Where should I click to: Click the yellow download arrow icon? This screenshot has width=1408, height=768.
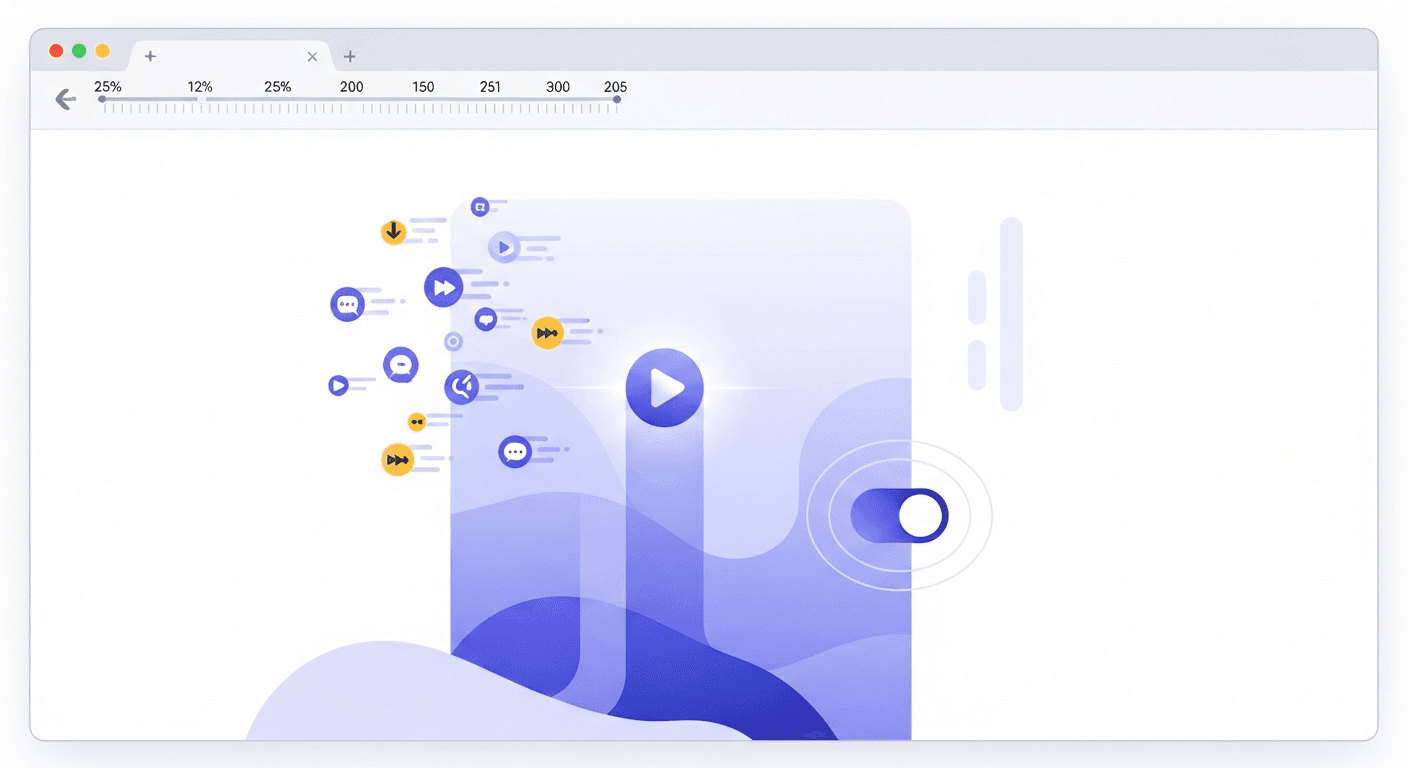click(393, 231)
